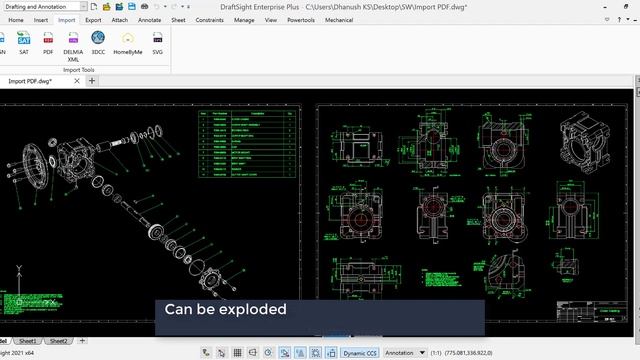The image size is (640, 360).
Task: Close the Import PDF.dwg document tab
Action: [77, 81]
